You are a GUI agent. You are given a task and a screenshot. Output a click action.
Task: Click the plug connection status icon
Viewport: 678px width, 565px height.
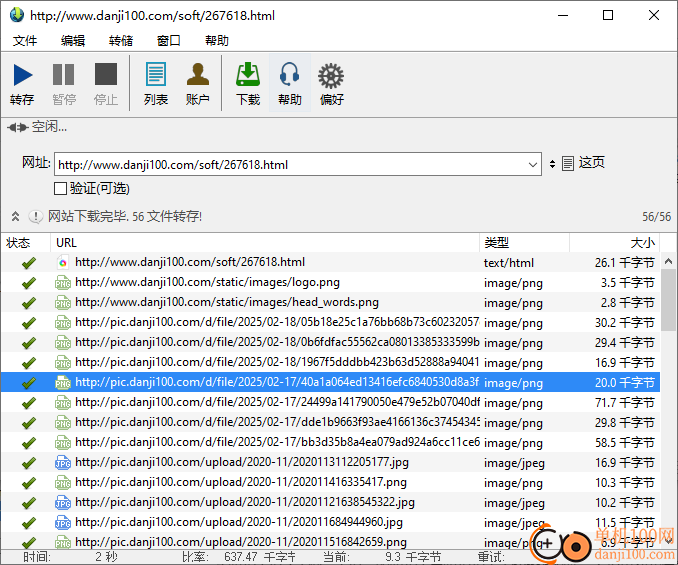[x=18, y=127]
